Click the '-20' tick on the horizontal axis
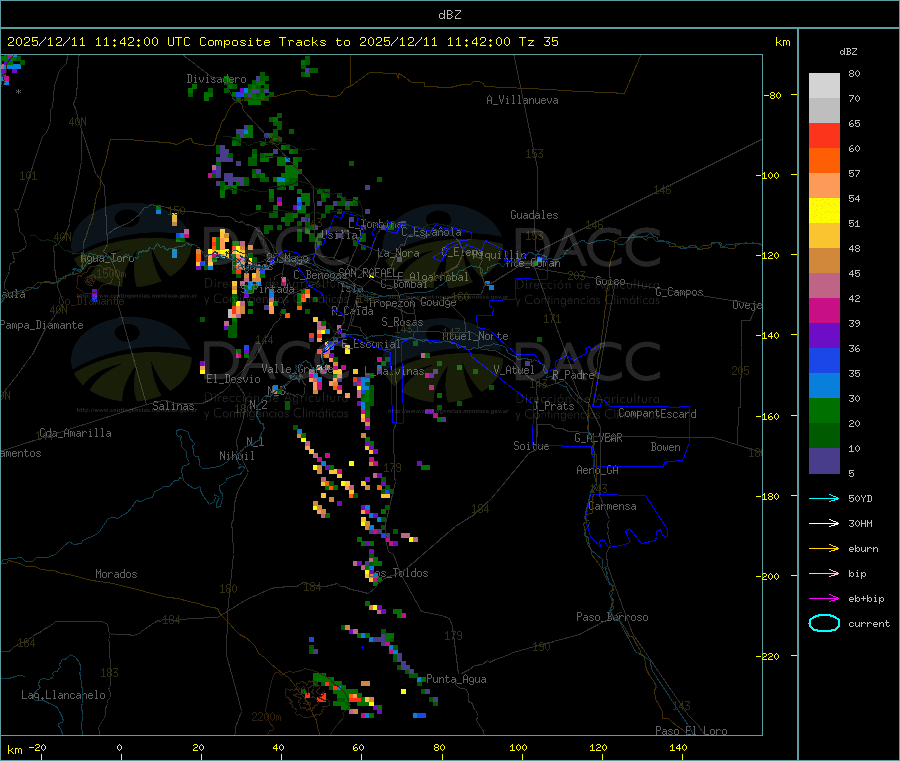The width and height of the screenshot is (900, 761). (x=37, y=747)
